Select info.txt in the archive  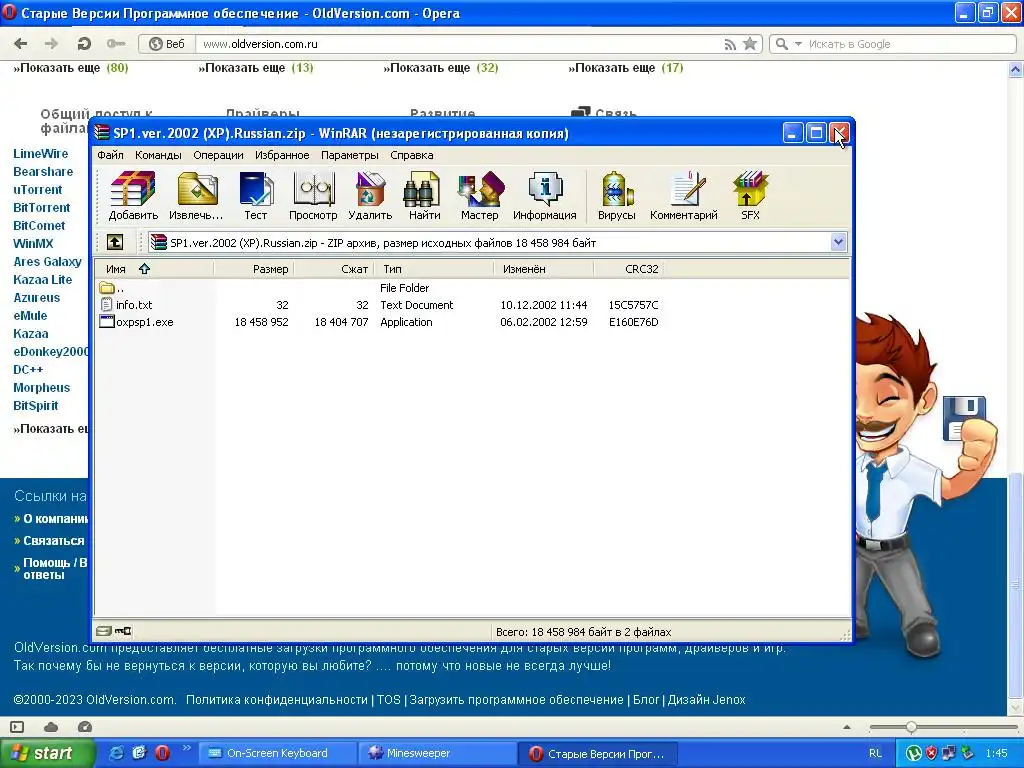pyautogui.click(x=134, y=305)
